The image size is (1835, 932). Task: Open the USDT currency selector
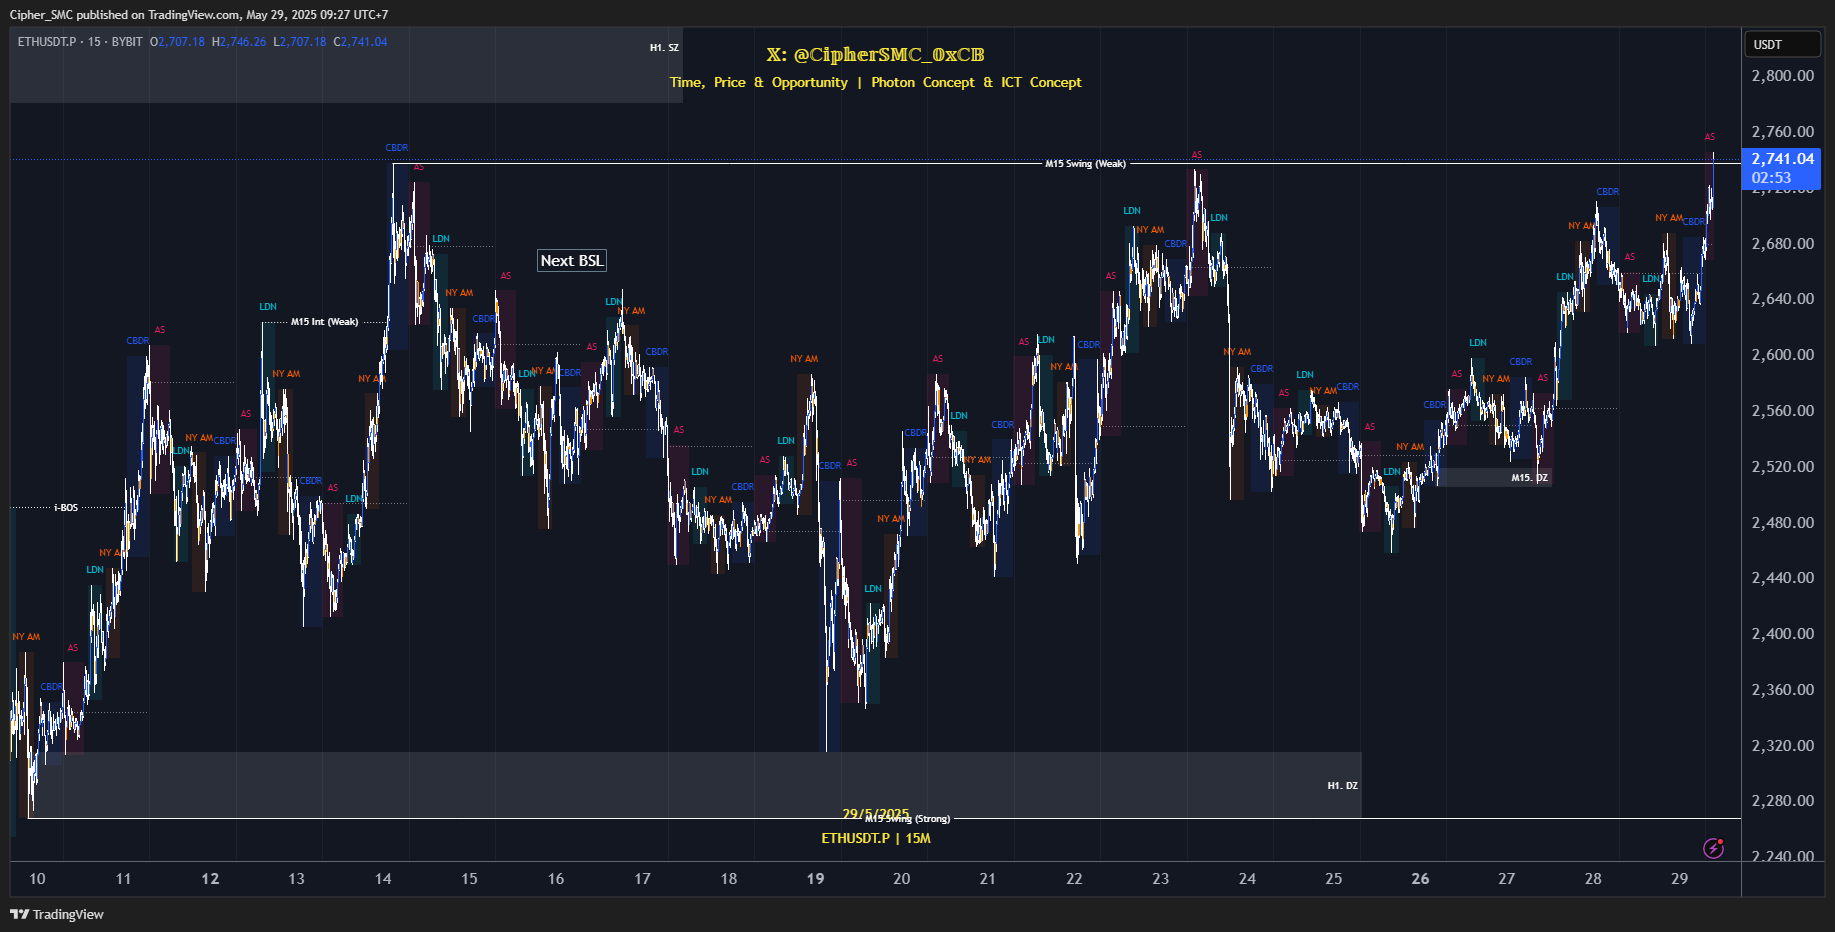click(1783, 44)
